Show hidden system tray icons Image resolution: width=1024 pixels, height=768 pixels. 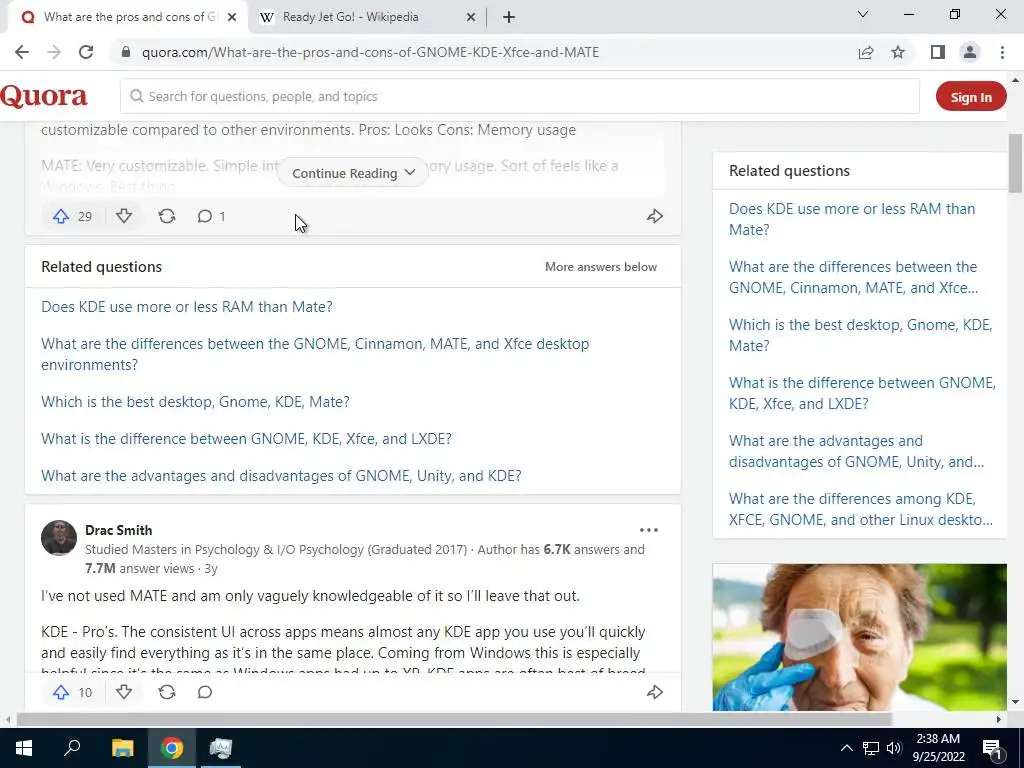(x=846, y=748)
